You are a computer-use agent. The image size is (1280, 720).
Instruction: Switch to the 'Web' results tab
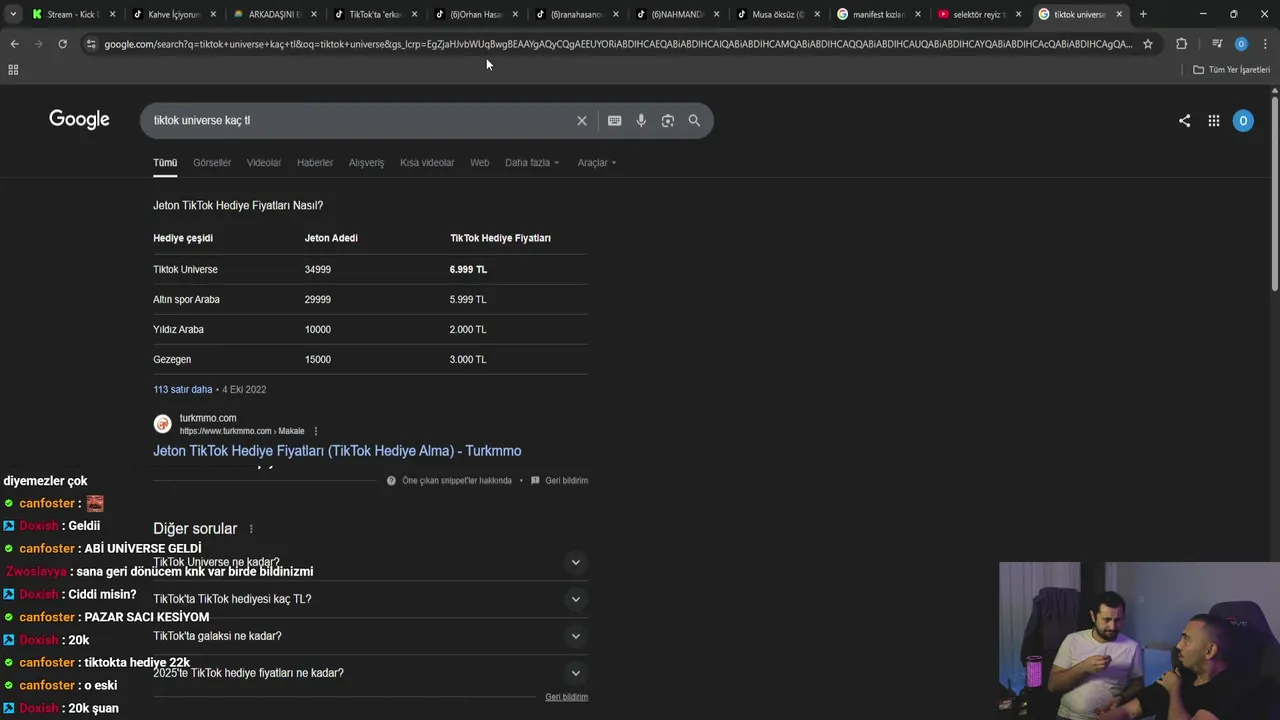click(480, 162)
